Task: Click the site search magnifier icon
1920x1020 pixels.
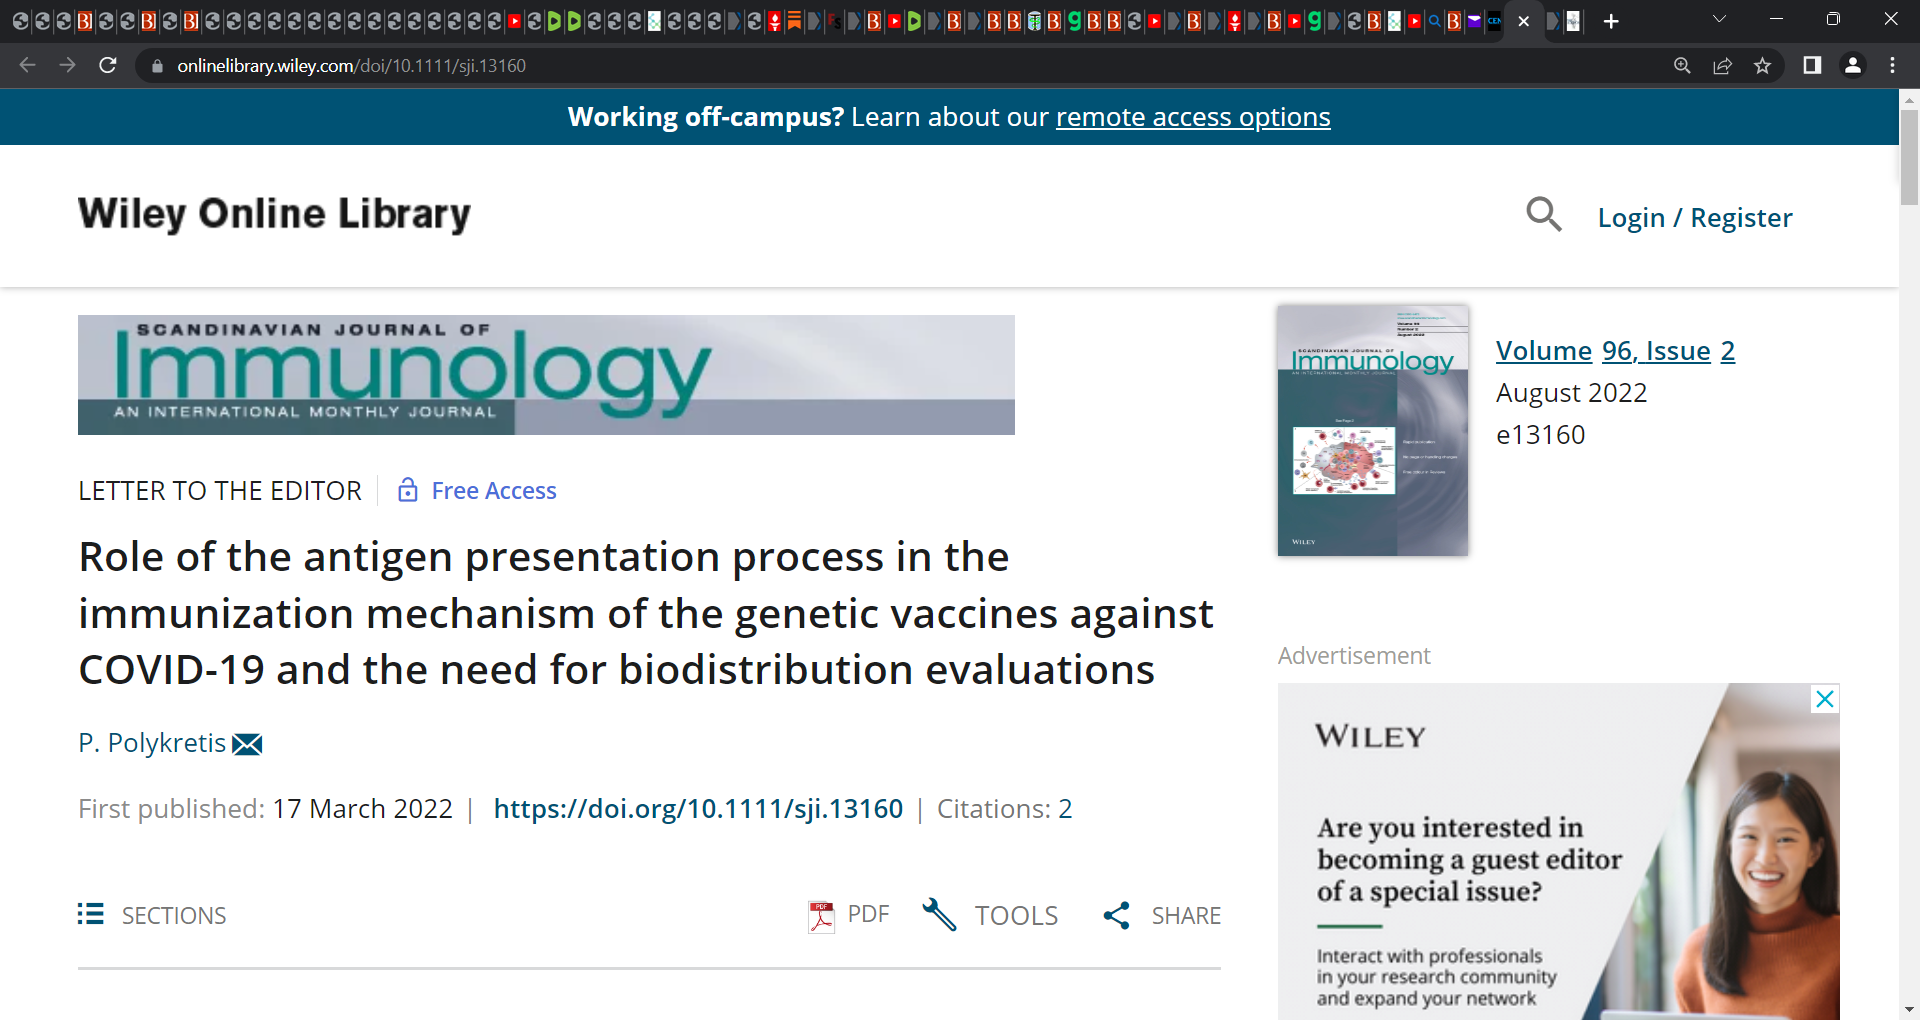Action: [x=1544, y=214]
